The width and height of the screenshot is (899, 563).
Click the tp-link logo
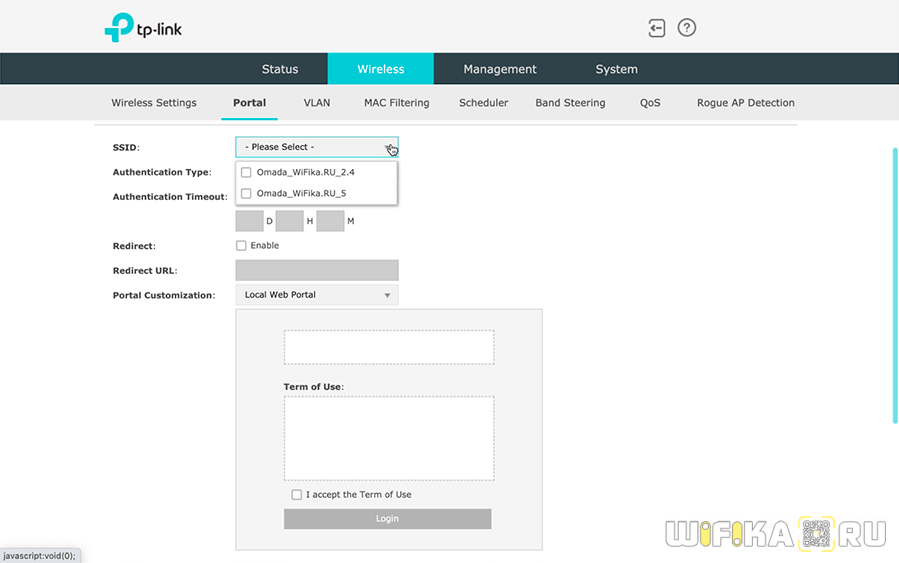tap(144, 28)
